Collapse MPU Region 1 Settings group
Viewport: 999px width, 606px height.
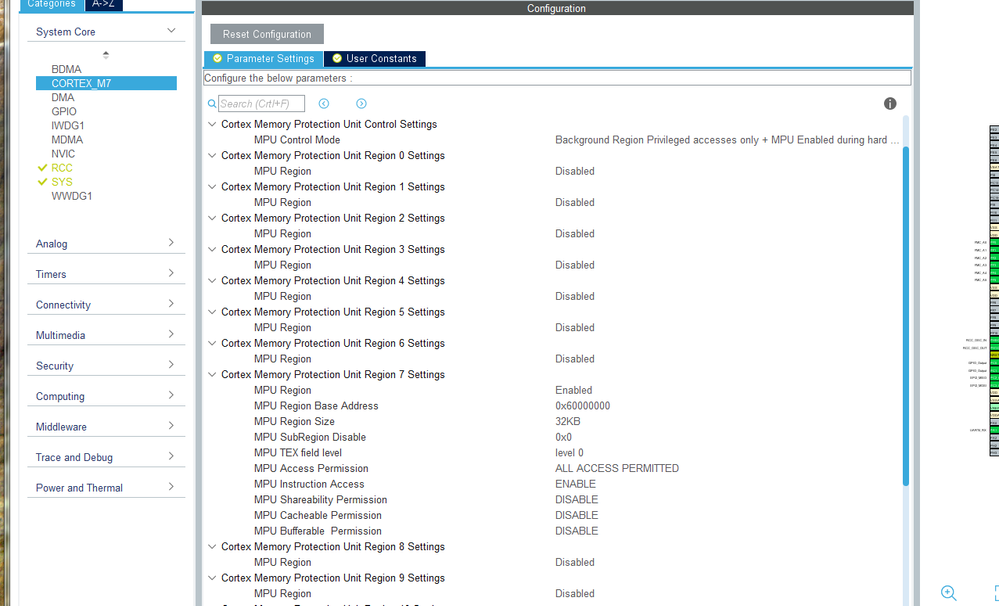[212, 187]
